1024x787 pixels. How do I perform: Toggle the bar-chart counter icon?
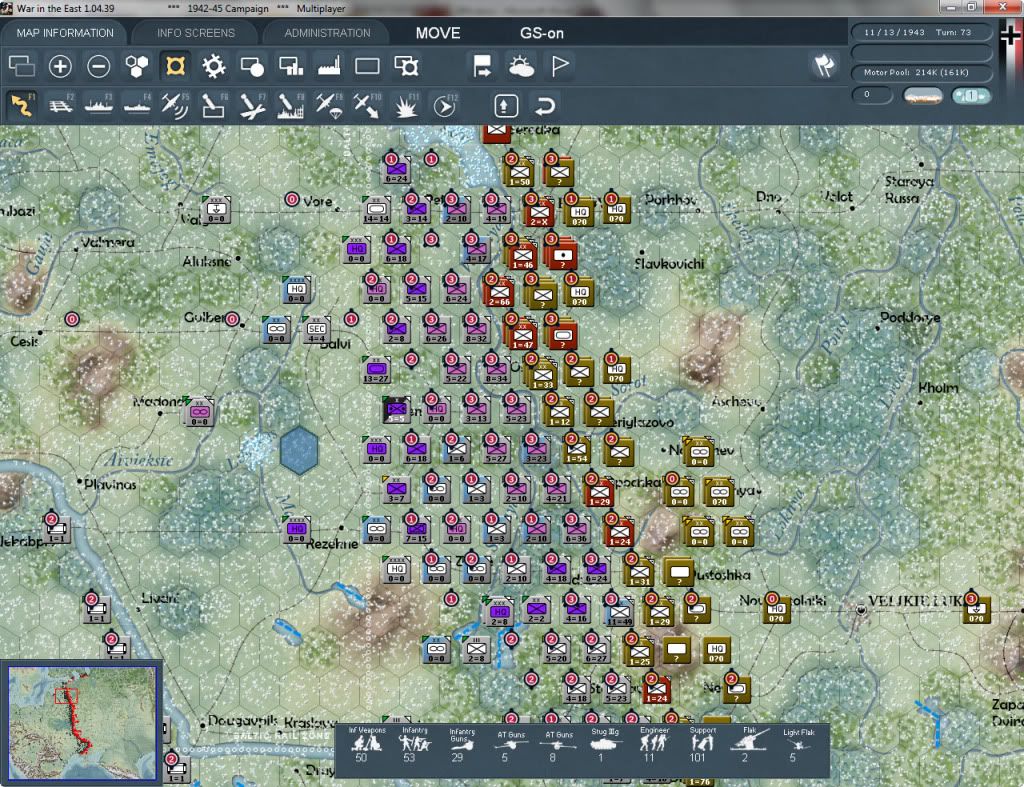pos(291,66)
